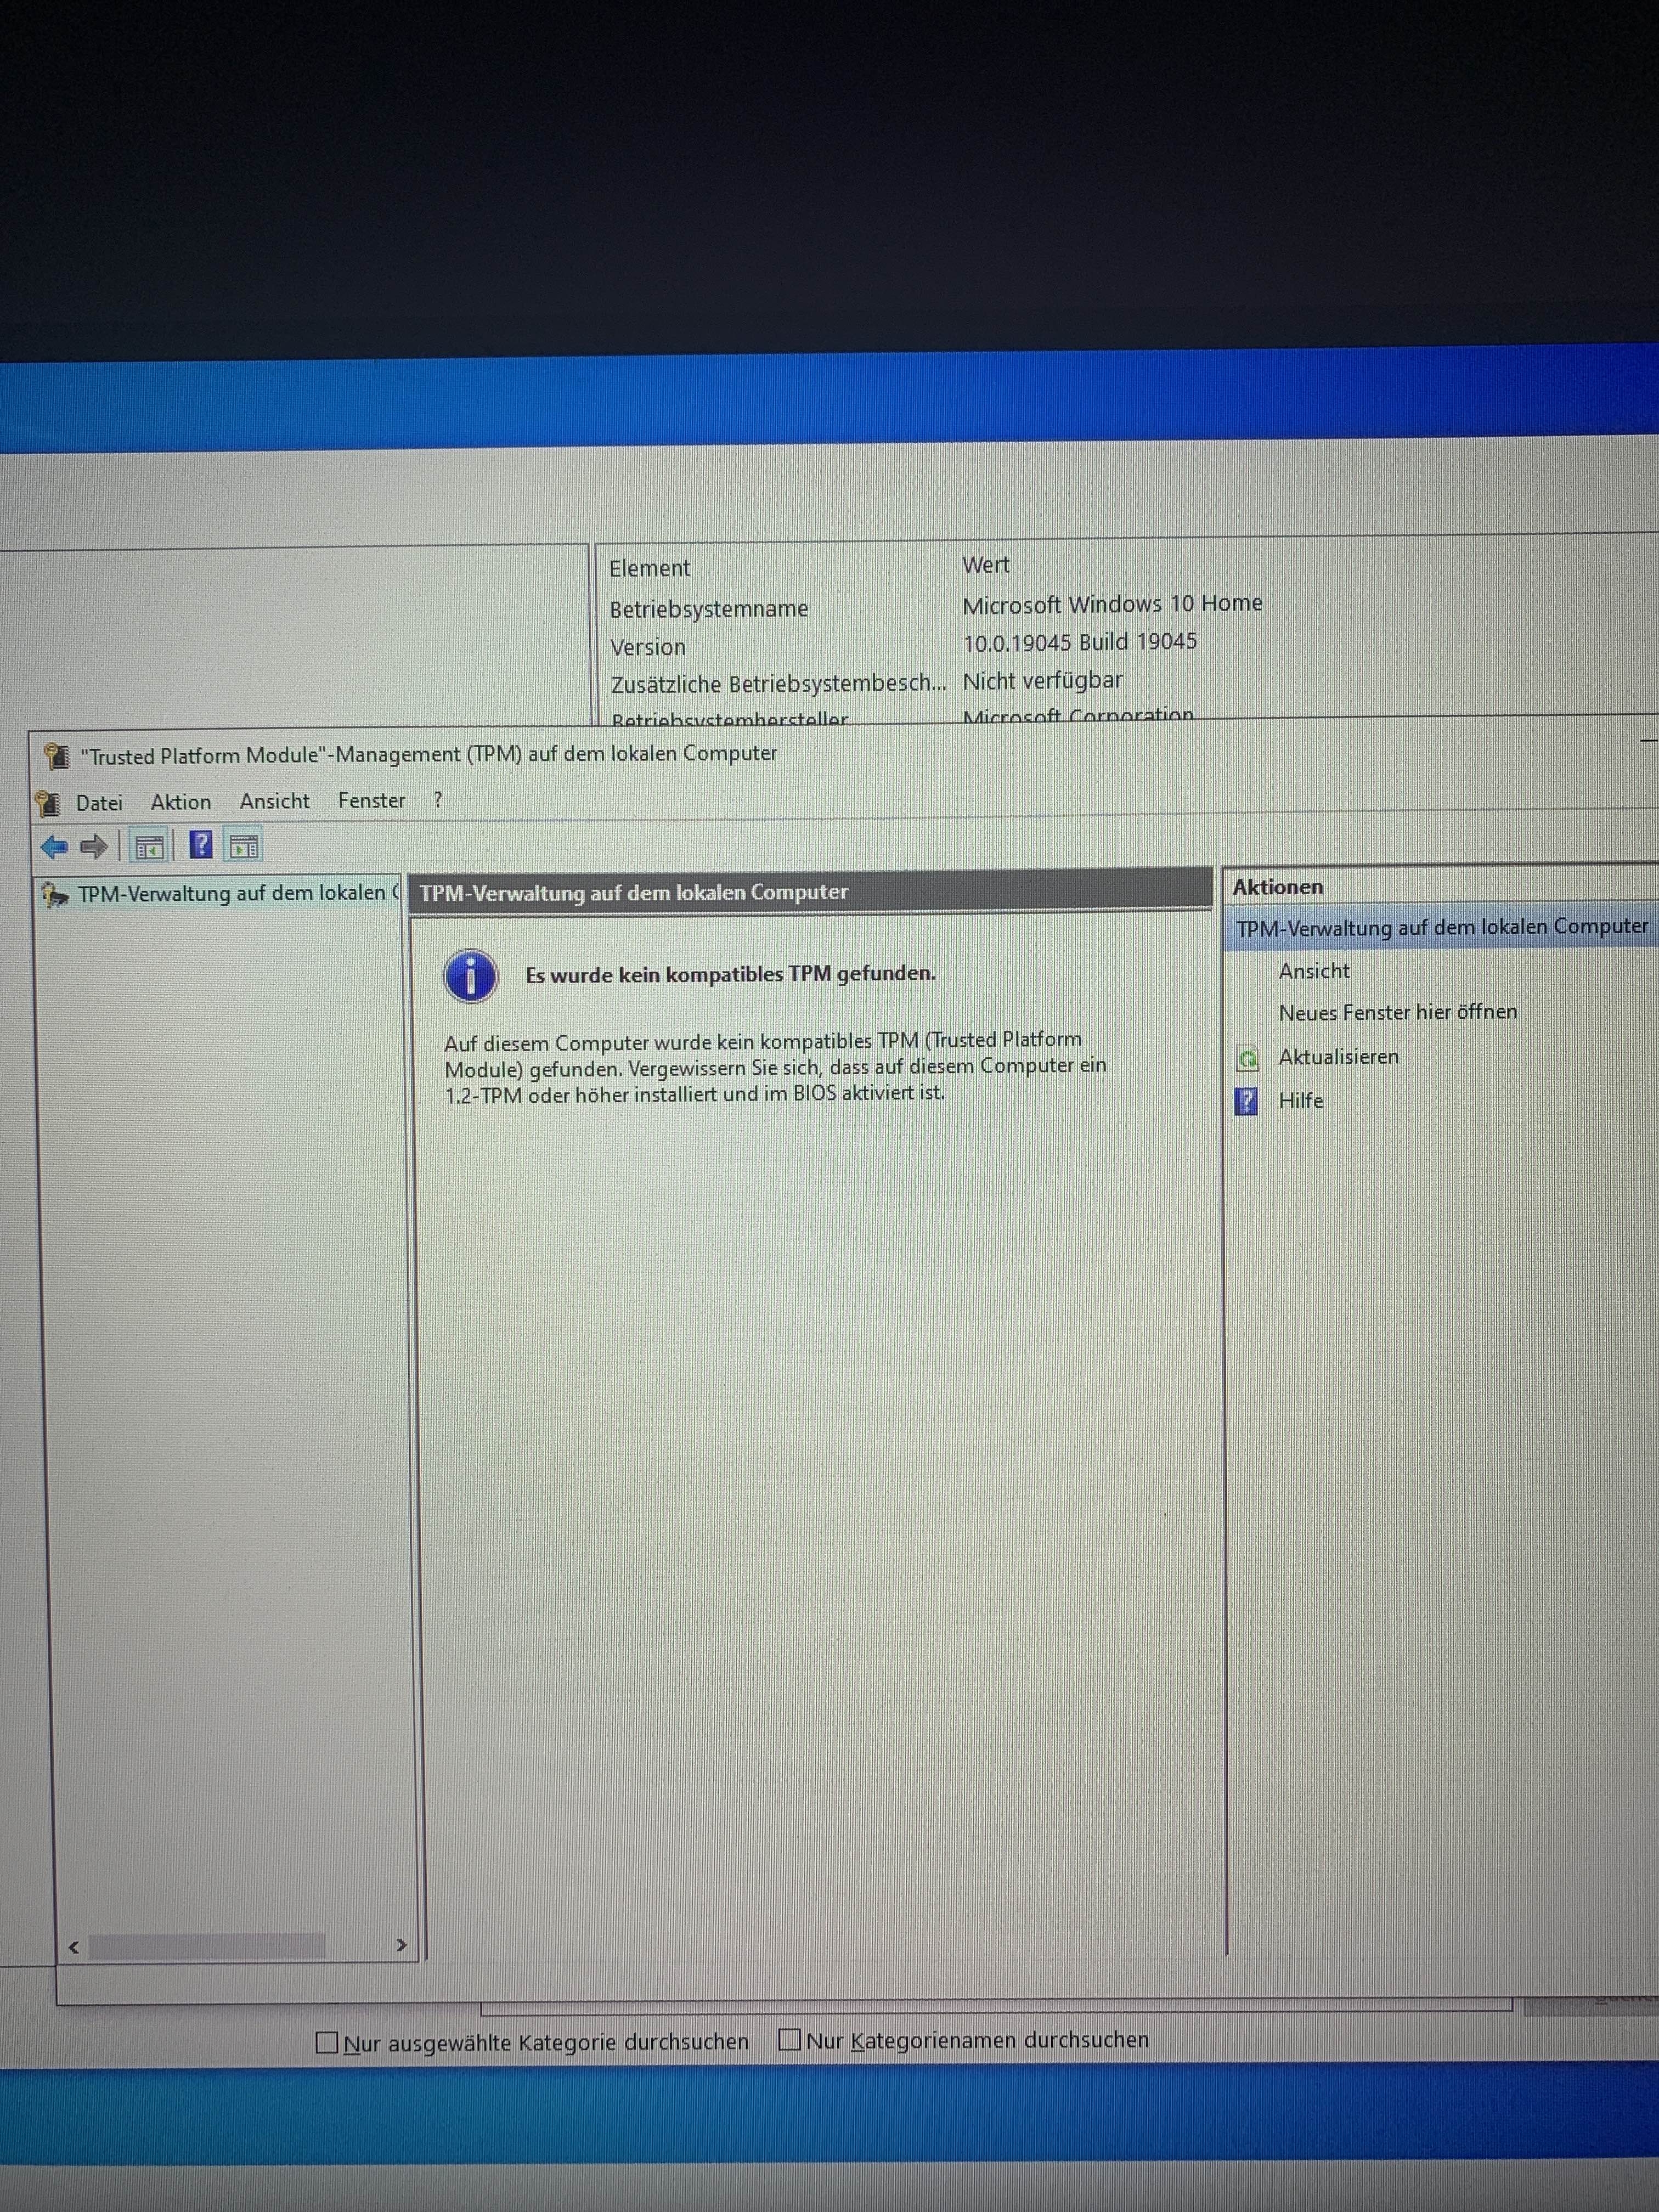Click the Aktualisieren action link
1659x2212 pixels.
coord(1338,1057)
